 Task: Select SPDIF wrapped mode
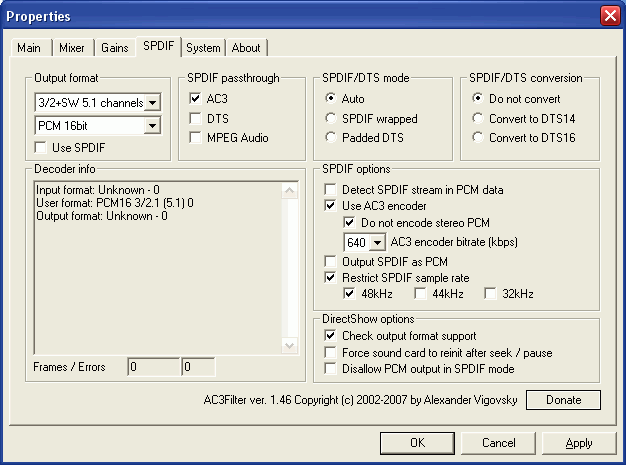pos(332,118)
